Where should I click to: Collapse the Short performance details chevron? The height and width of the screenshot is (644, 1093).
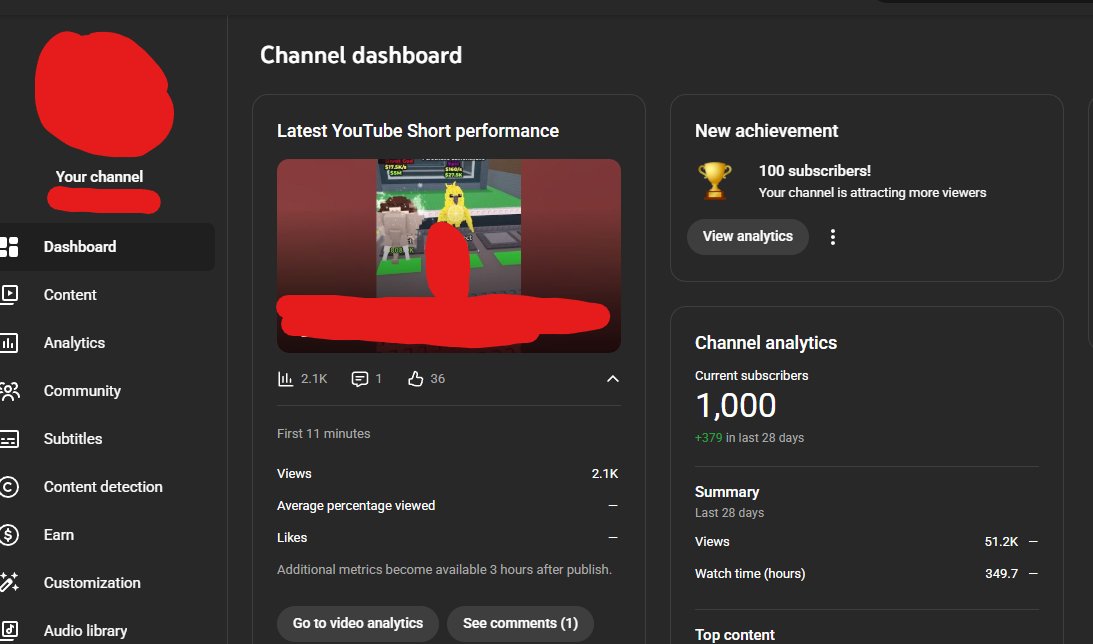click(613, 378)
